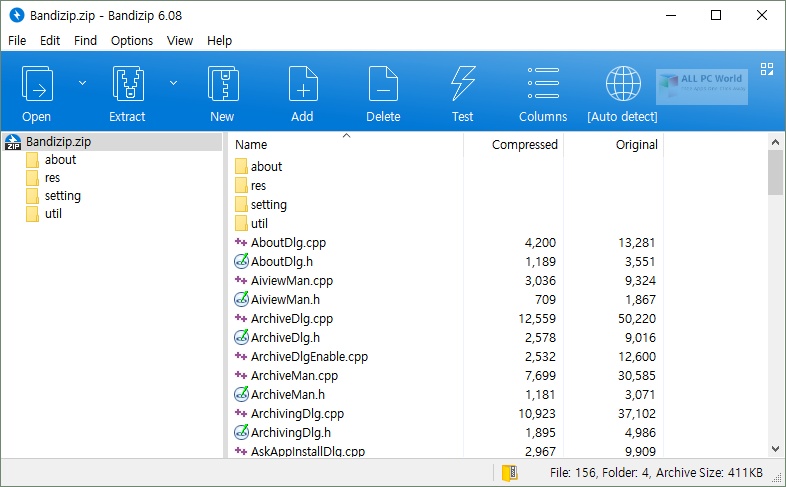The width and height of the screenshot is (786, 487).
Task: Open the Options menu
Action: click(x=132, y=41)
